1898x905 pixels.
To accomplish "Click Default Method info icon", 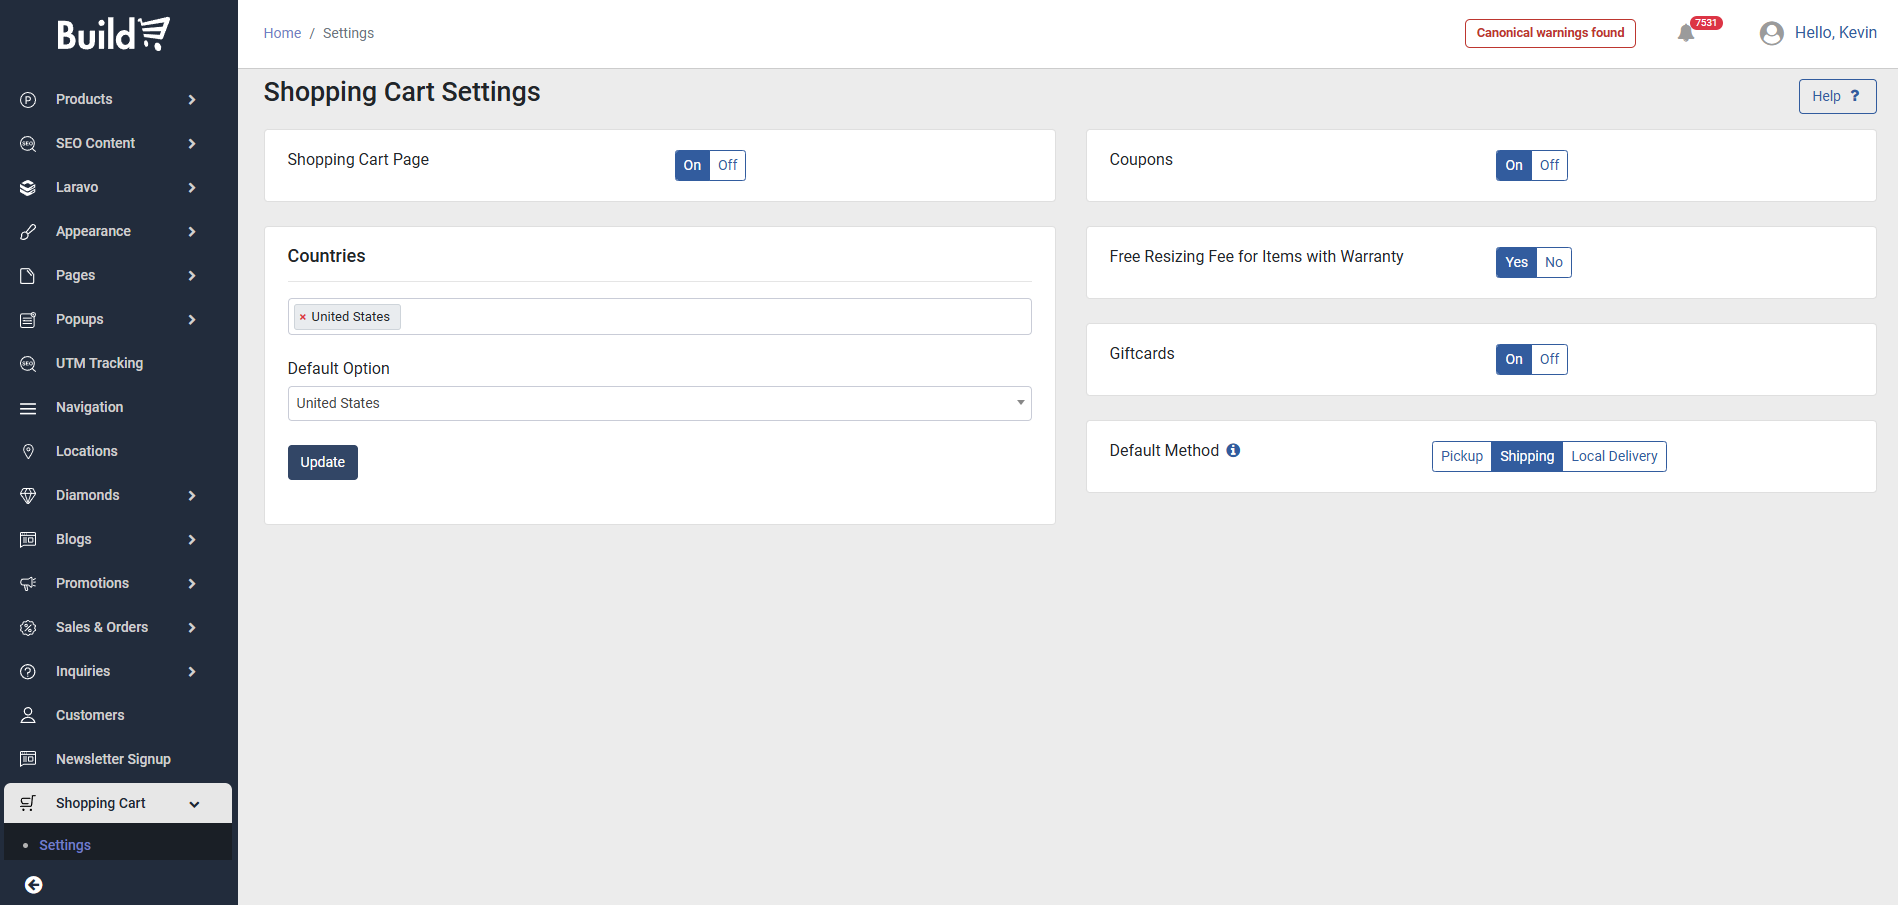I will tap(1233, 450).
